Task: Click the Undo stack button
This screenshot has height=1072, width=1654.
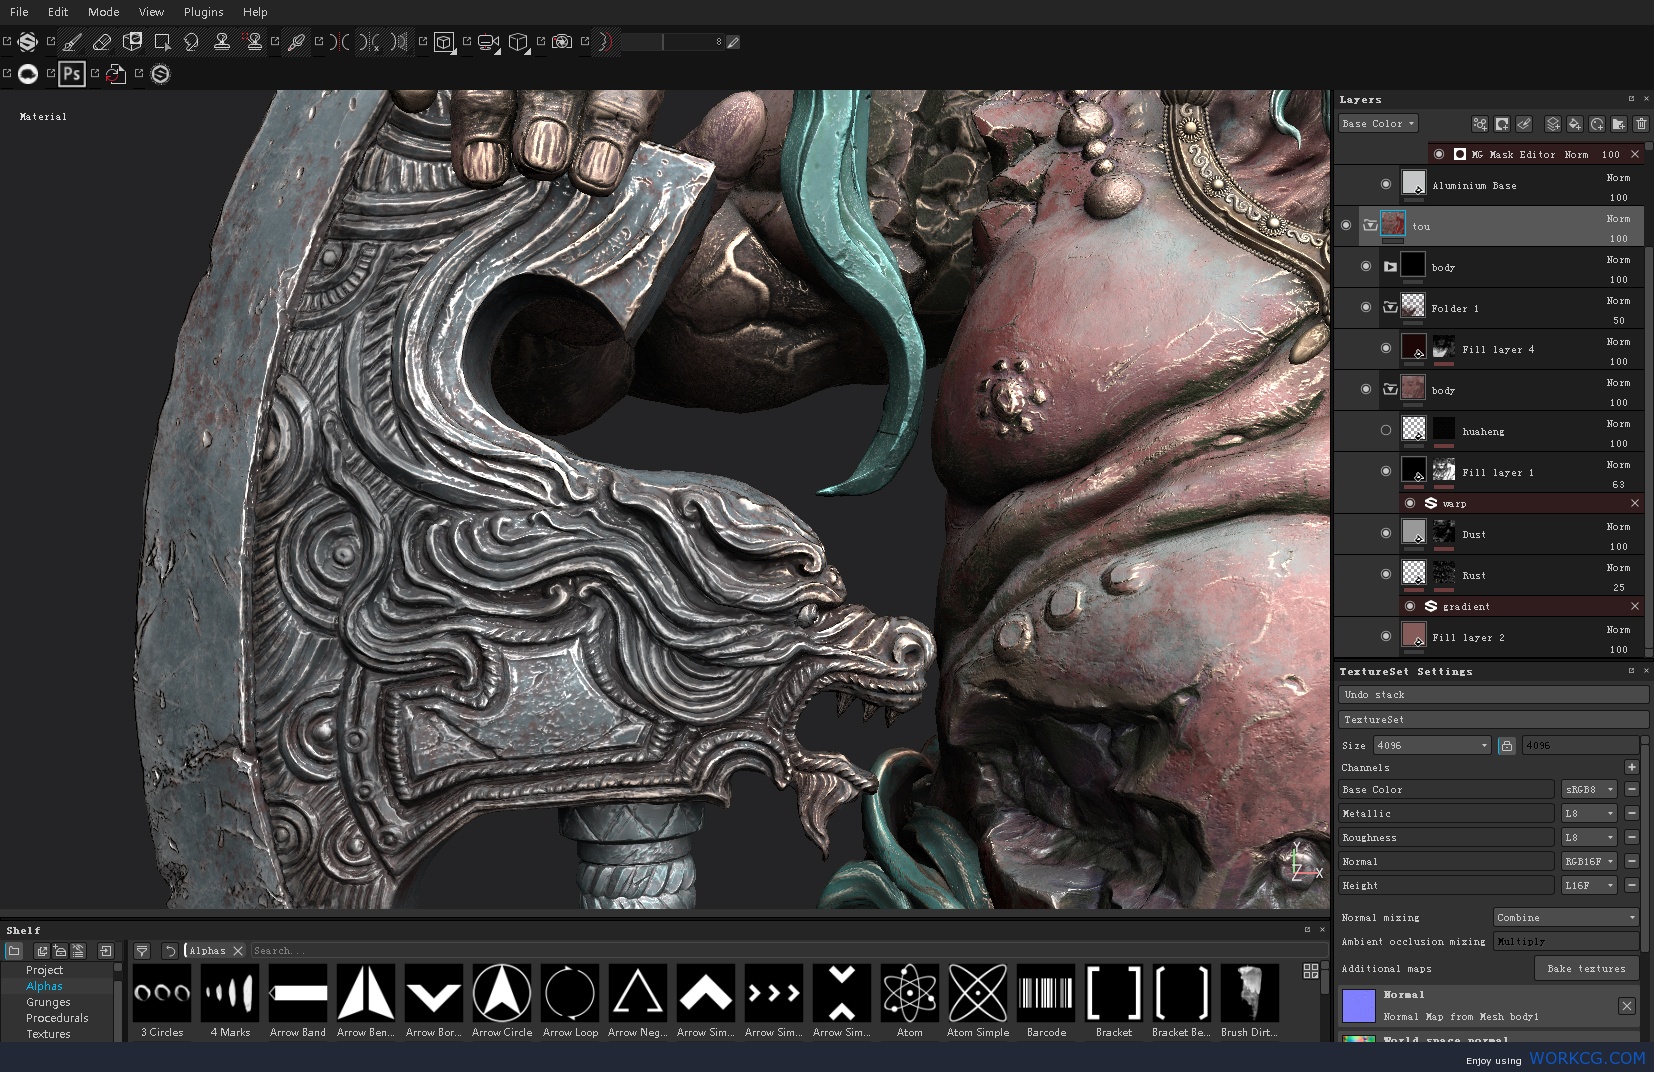Action: [1494, 694]
